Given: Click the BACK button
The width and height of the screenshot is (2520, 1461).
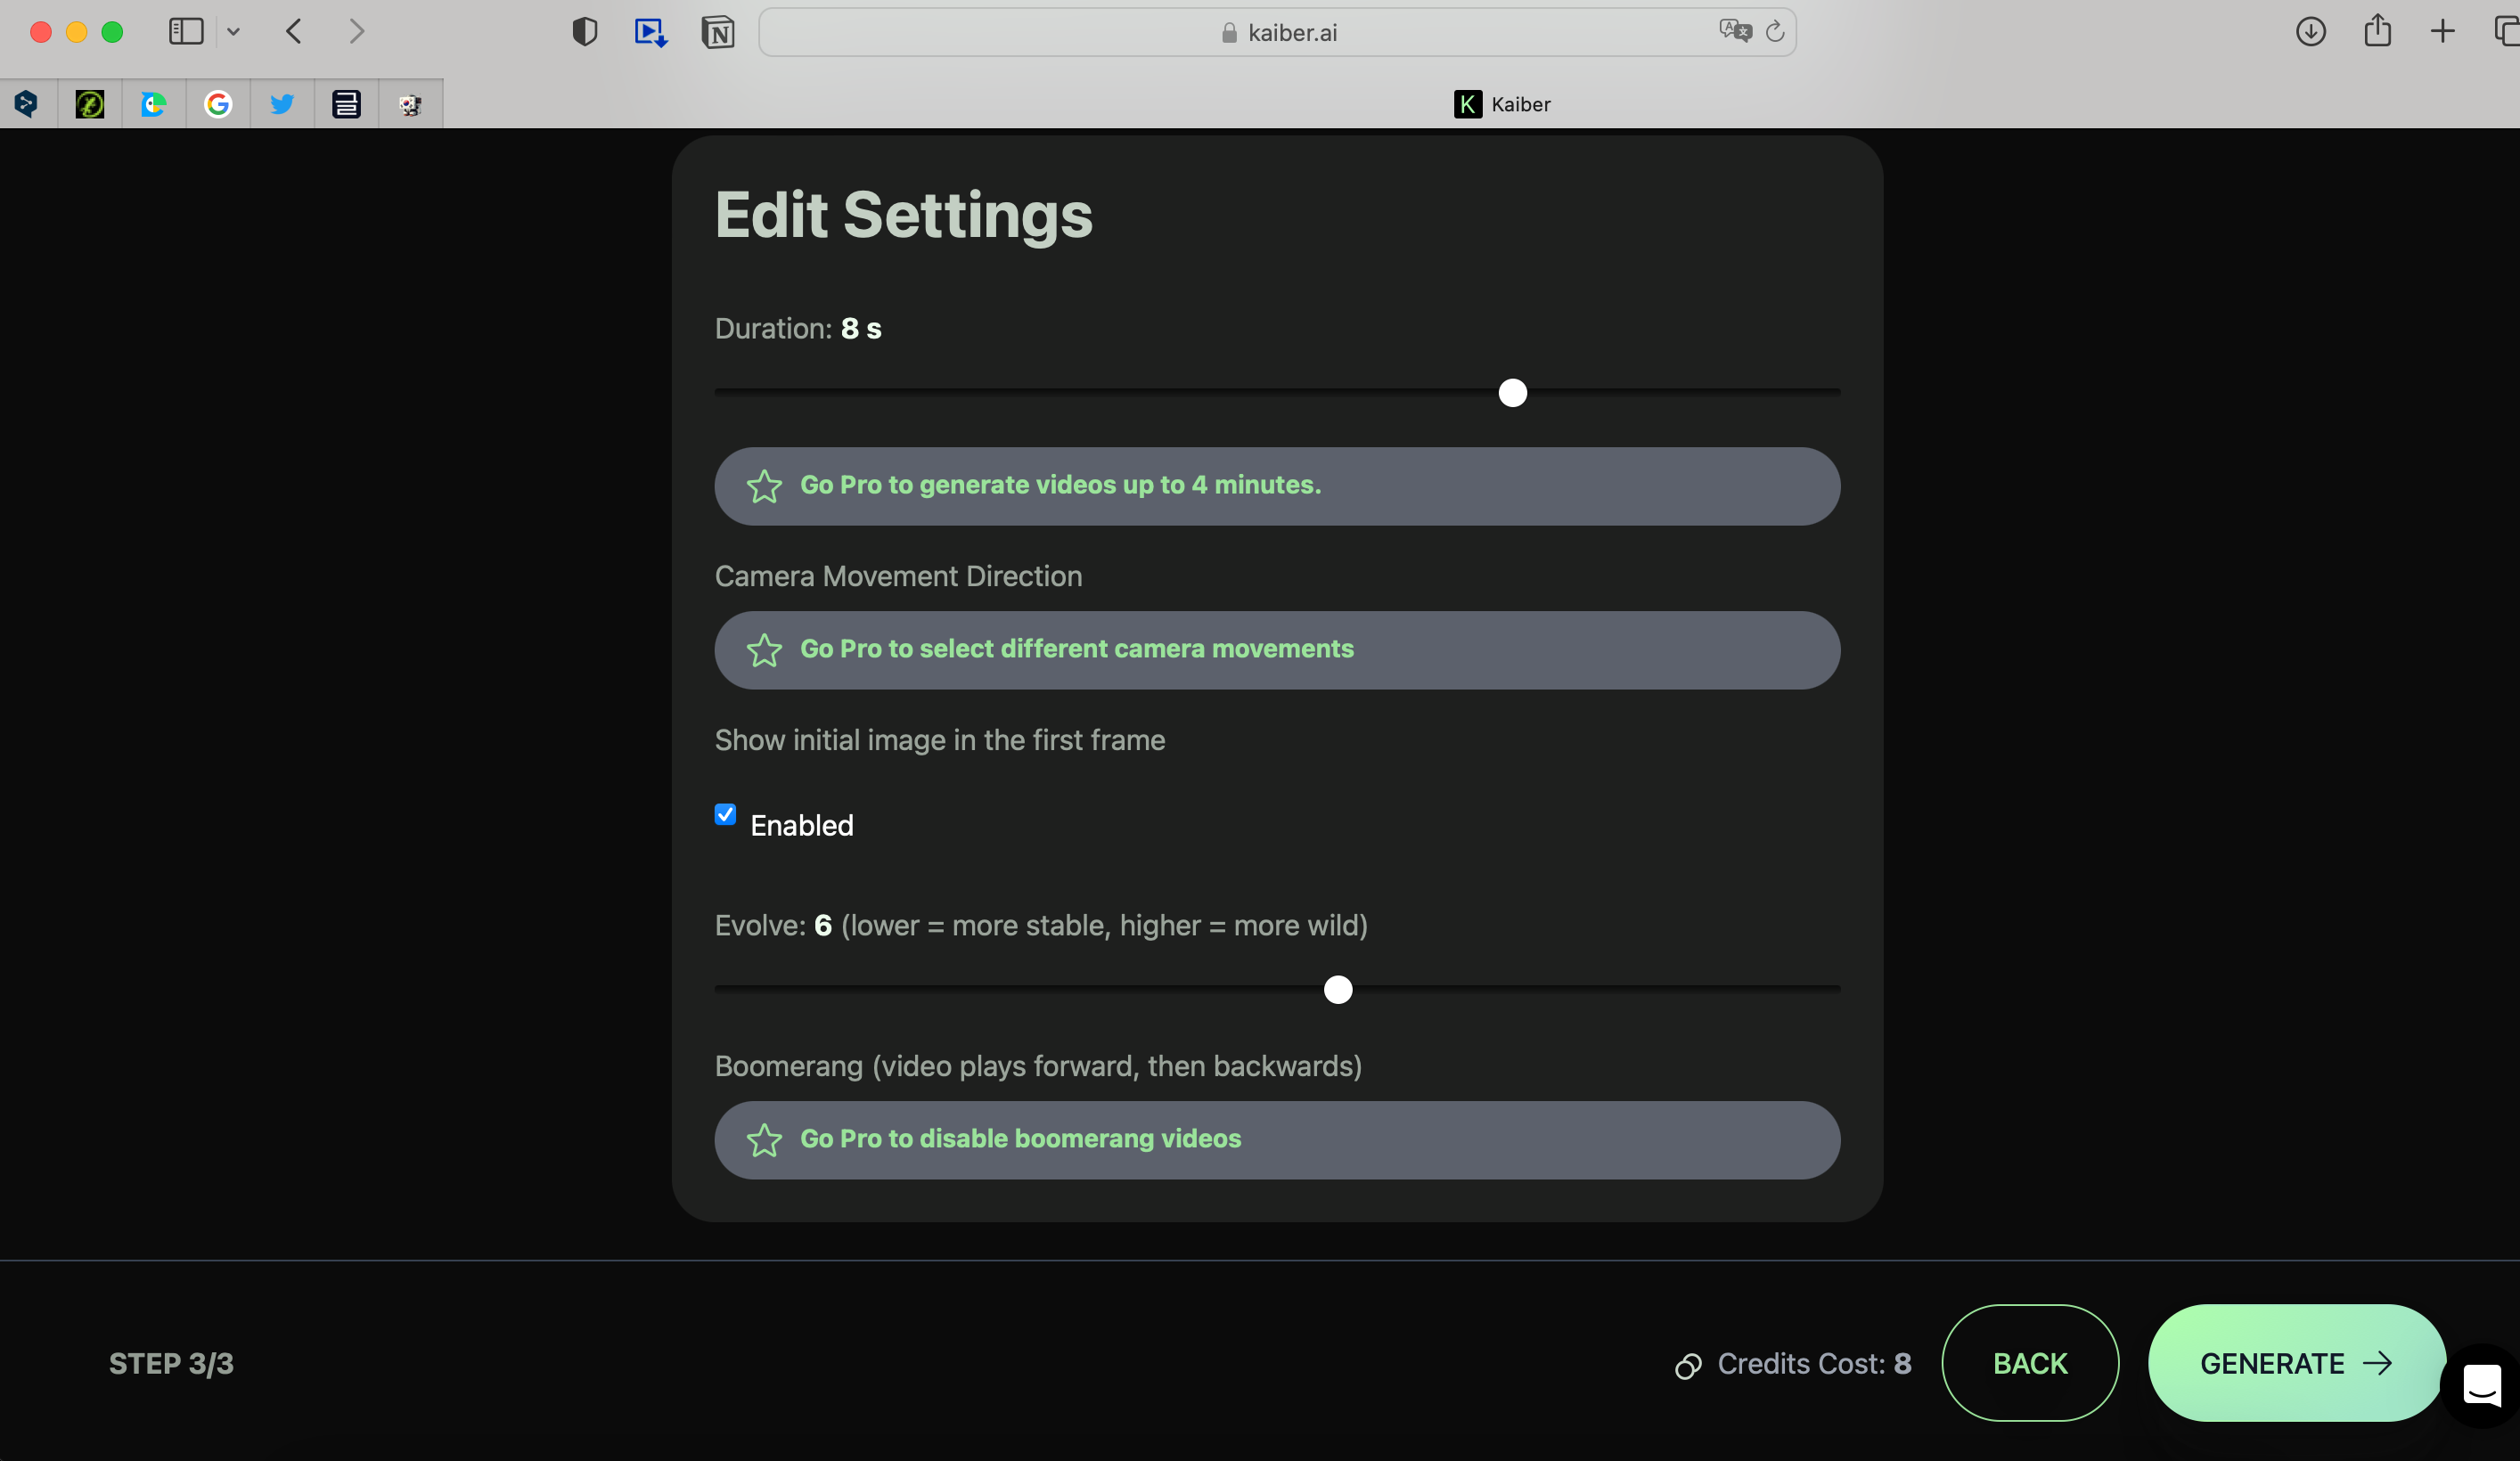Looking at the screenshot, I should click(x=2029, y=1362).
